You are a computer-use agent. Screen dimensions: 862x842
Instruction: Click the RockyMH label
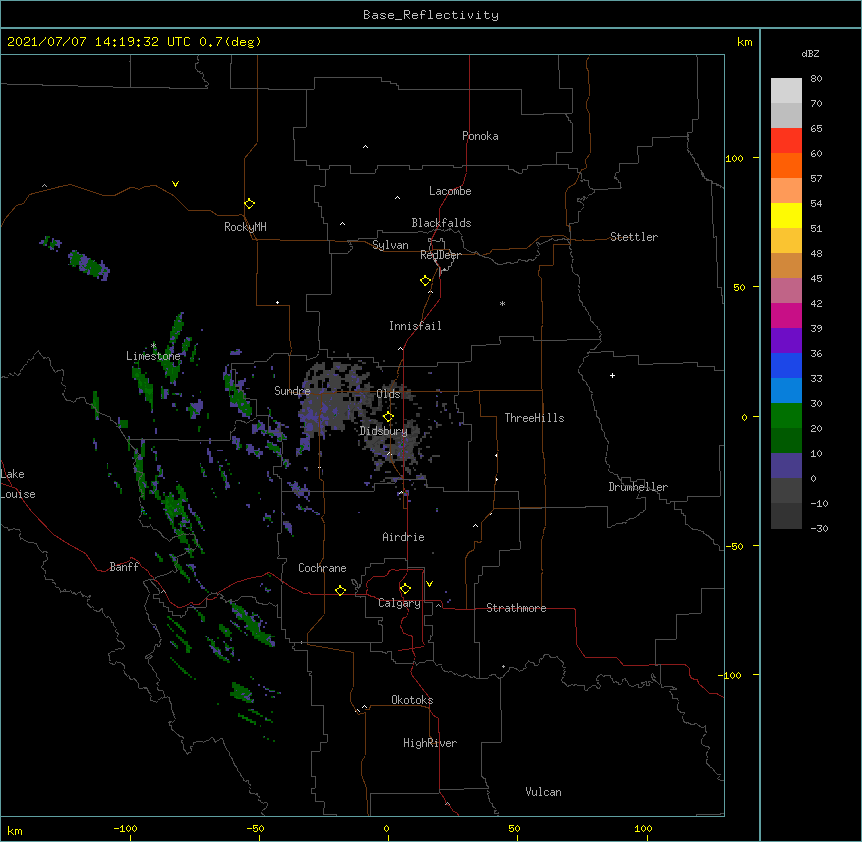tap(245, 227)
